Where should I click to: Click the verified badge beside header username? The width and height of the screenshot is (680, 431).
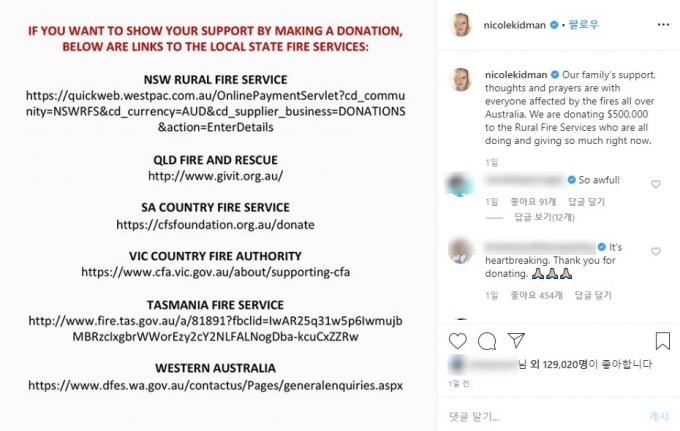point(554,25)
